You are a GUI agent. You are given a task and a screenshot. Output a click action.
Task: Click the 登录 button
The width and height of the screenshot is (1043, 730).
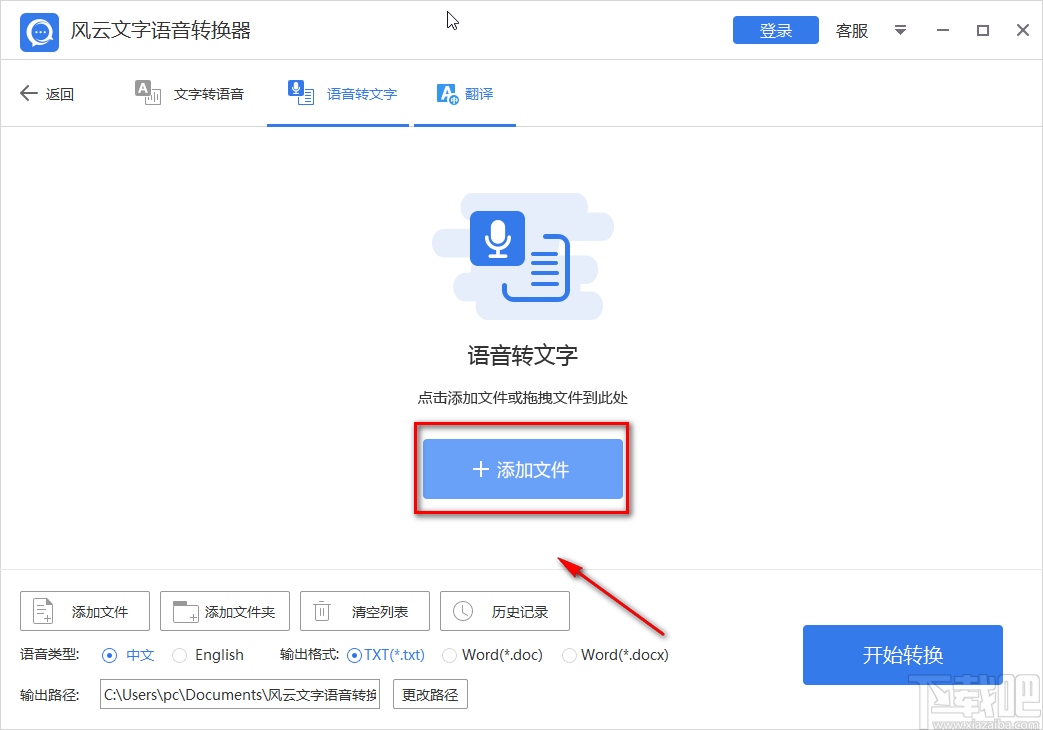(775, 30)
